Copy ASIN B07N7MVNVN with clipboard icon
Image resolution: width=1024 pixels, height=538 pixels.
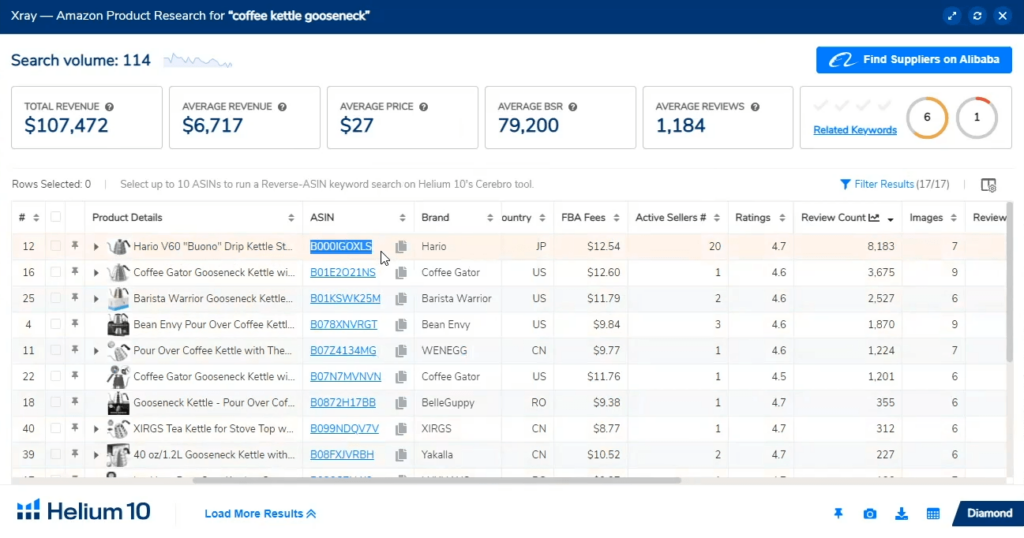(401, 377)
